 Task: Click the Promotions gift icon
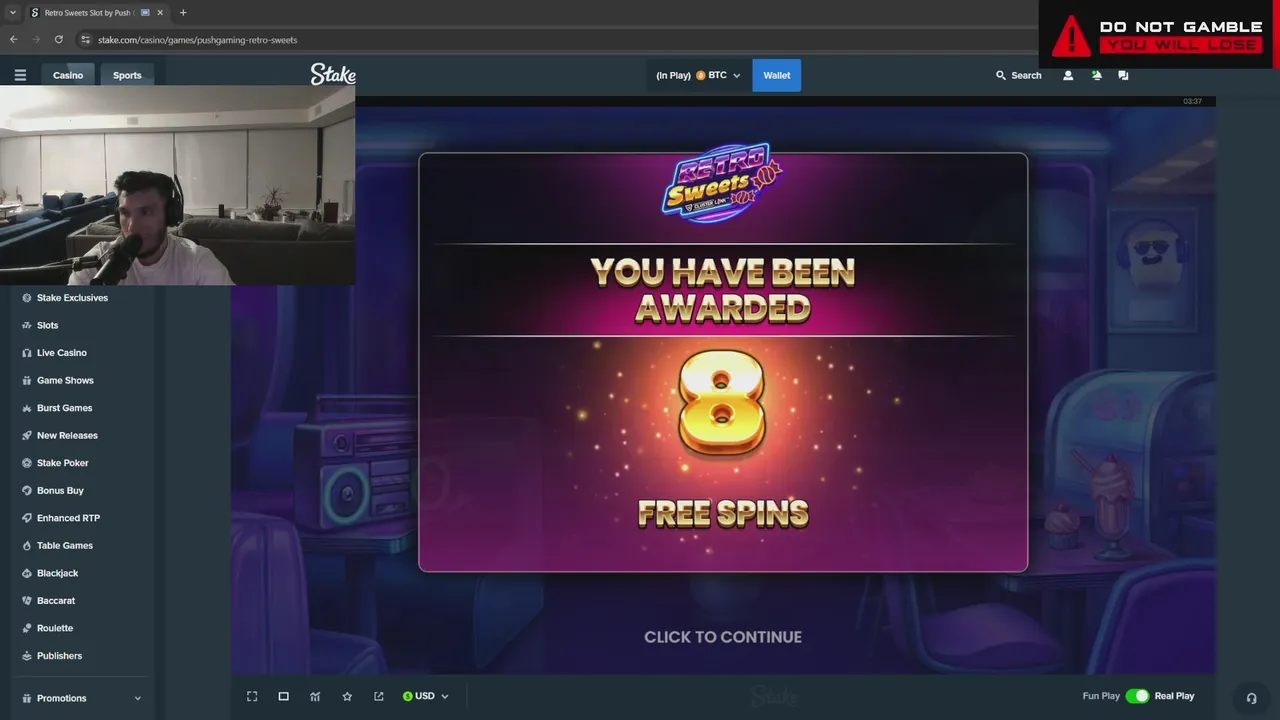(27, 698)
